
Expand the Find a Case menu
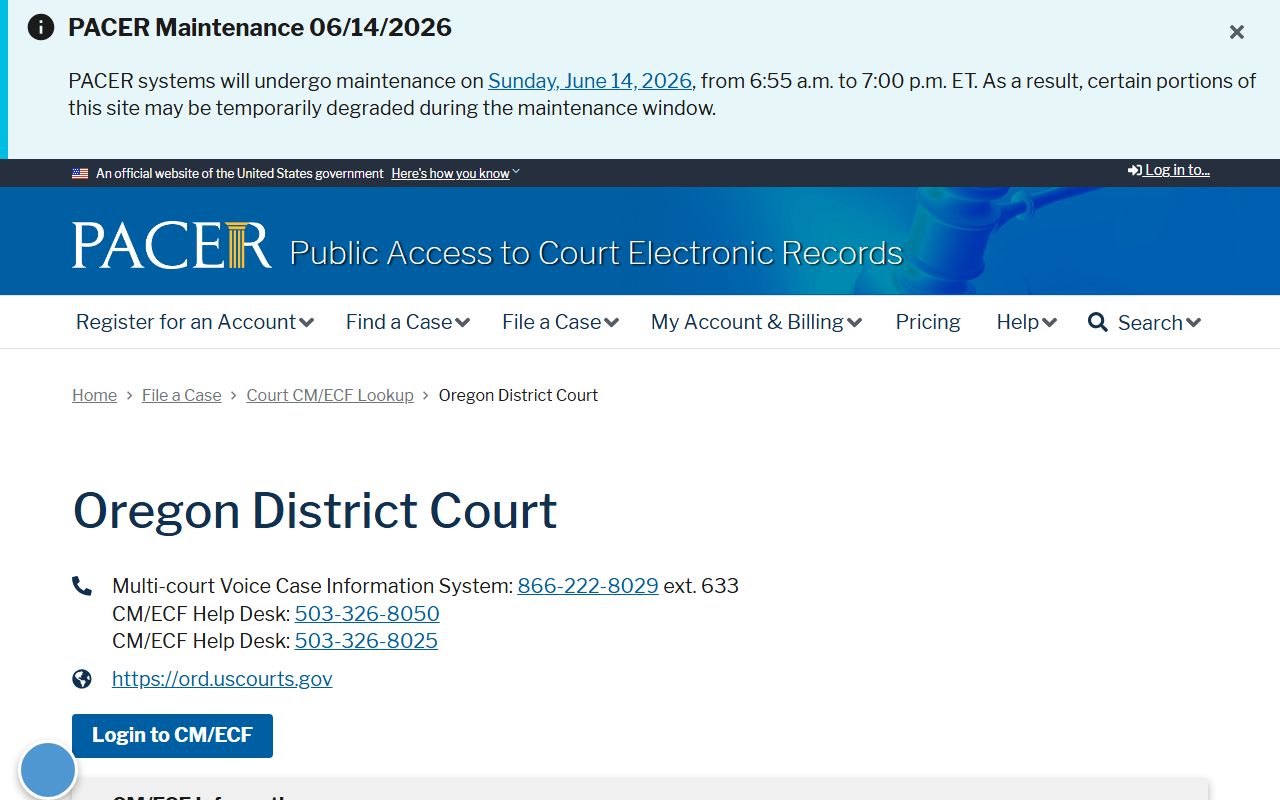tap(408, 322)
